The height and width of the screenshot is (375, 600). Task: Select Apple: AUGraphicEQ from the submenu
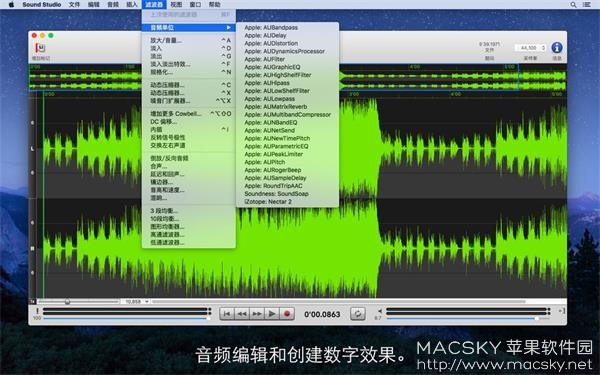[x=272, y=67]
